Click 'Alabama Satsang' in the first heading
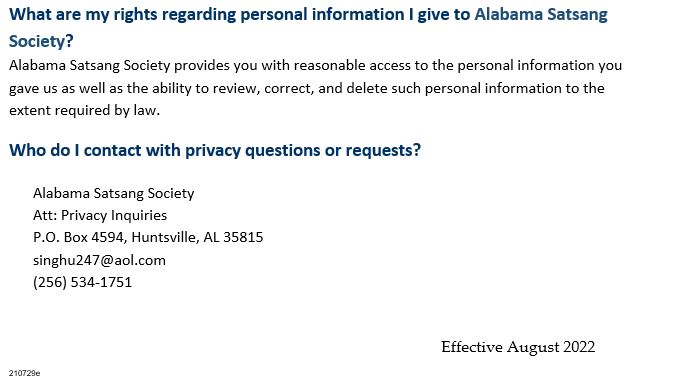This screenshot has height=382, width=681. click(x=541, y=14)
